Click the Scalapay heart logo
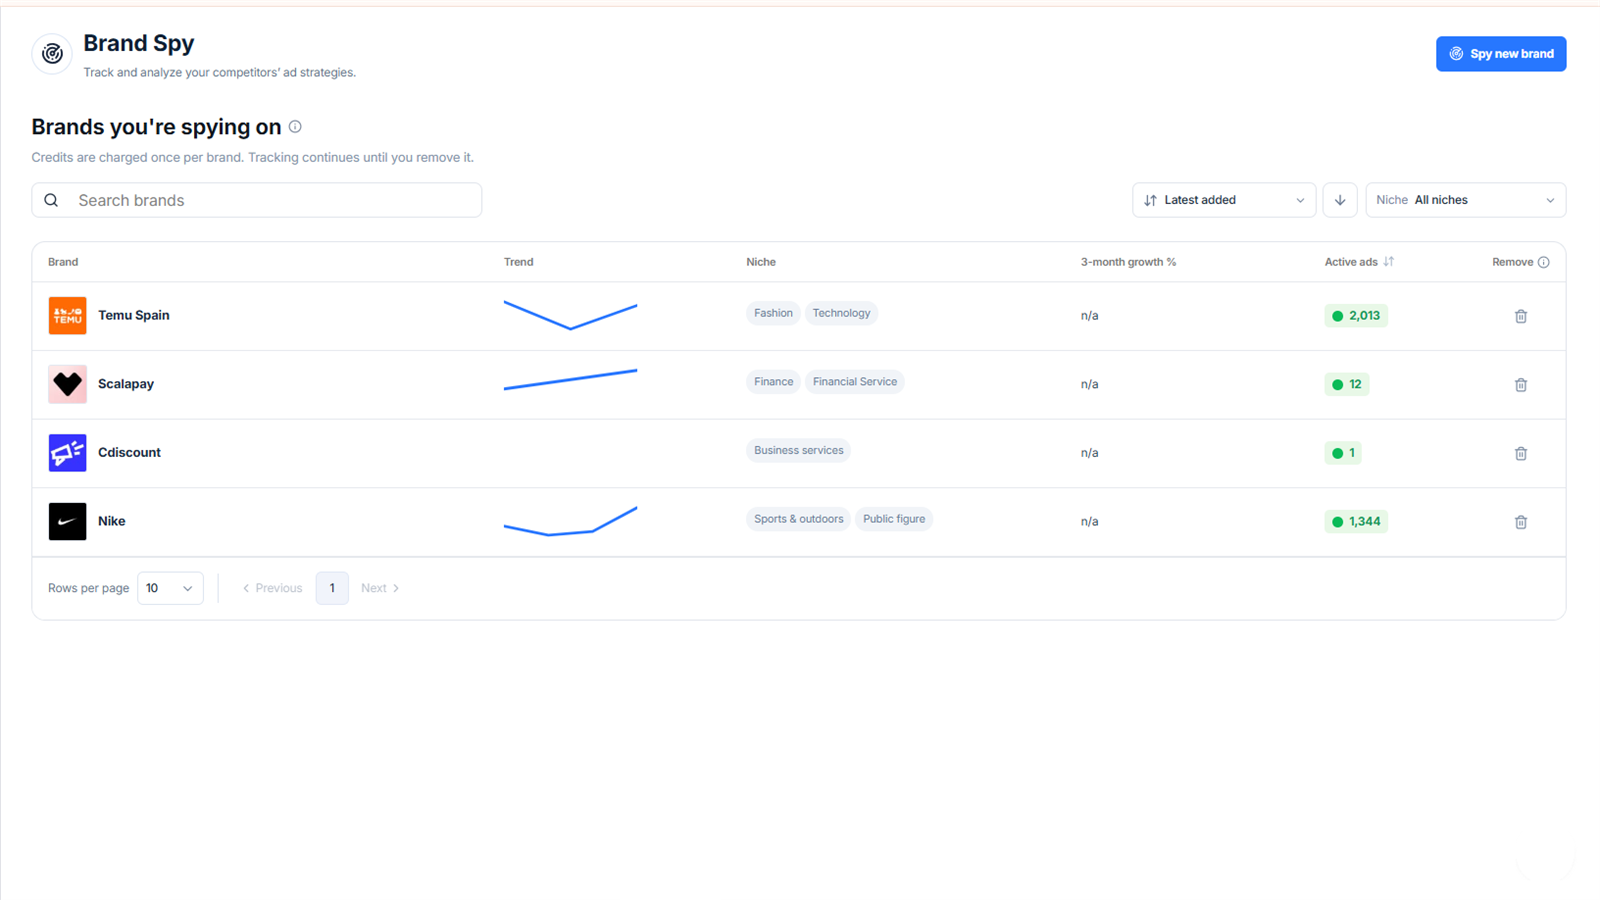 click(67, 384)
